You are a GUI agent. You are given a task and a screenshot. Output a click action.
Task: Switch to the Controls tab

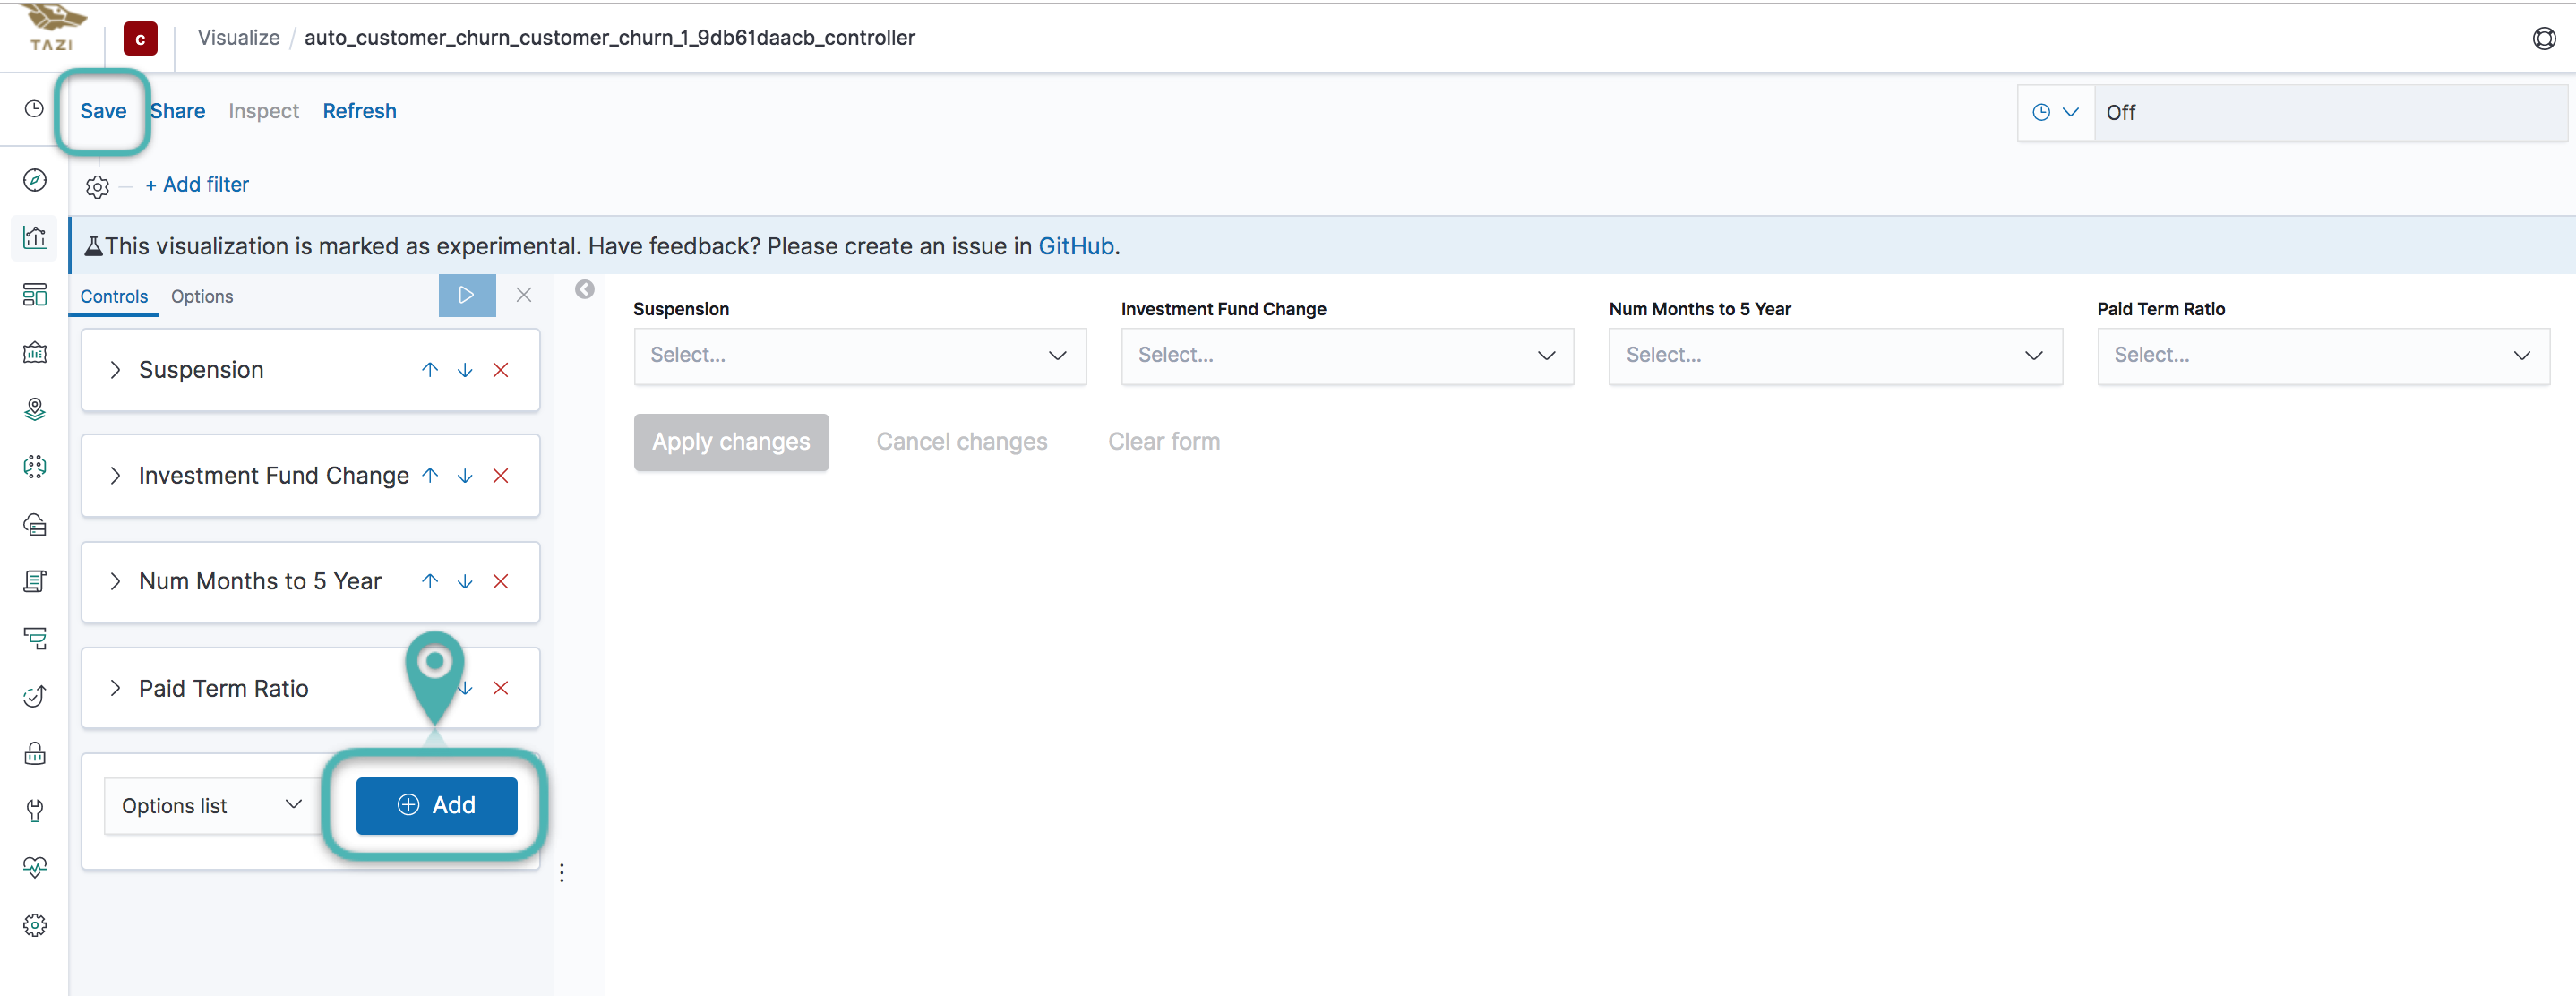pyautogui.click(x=114, y=297)
